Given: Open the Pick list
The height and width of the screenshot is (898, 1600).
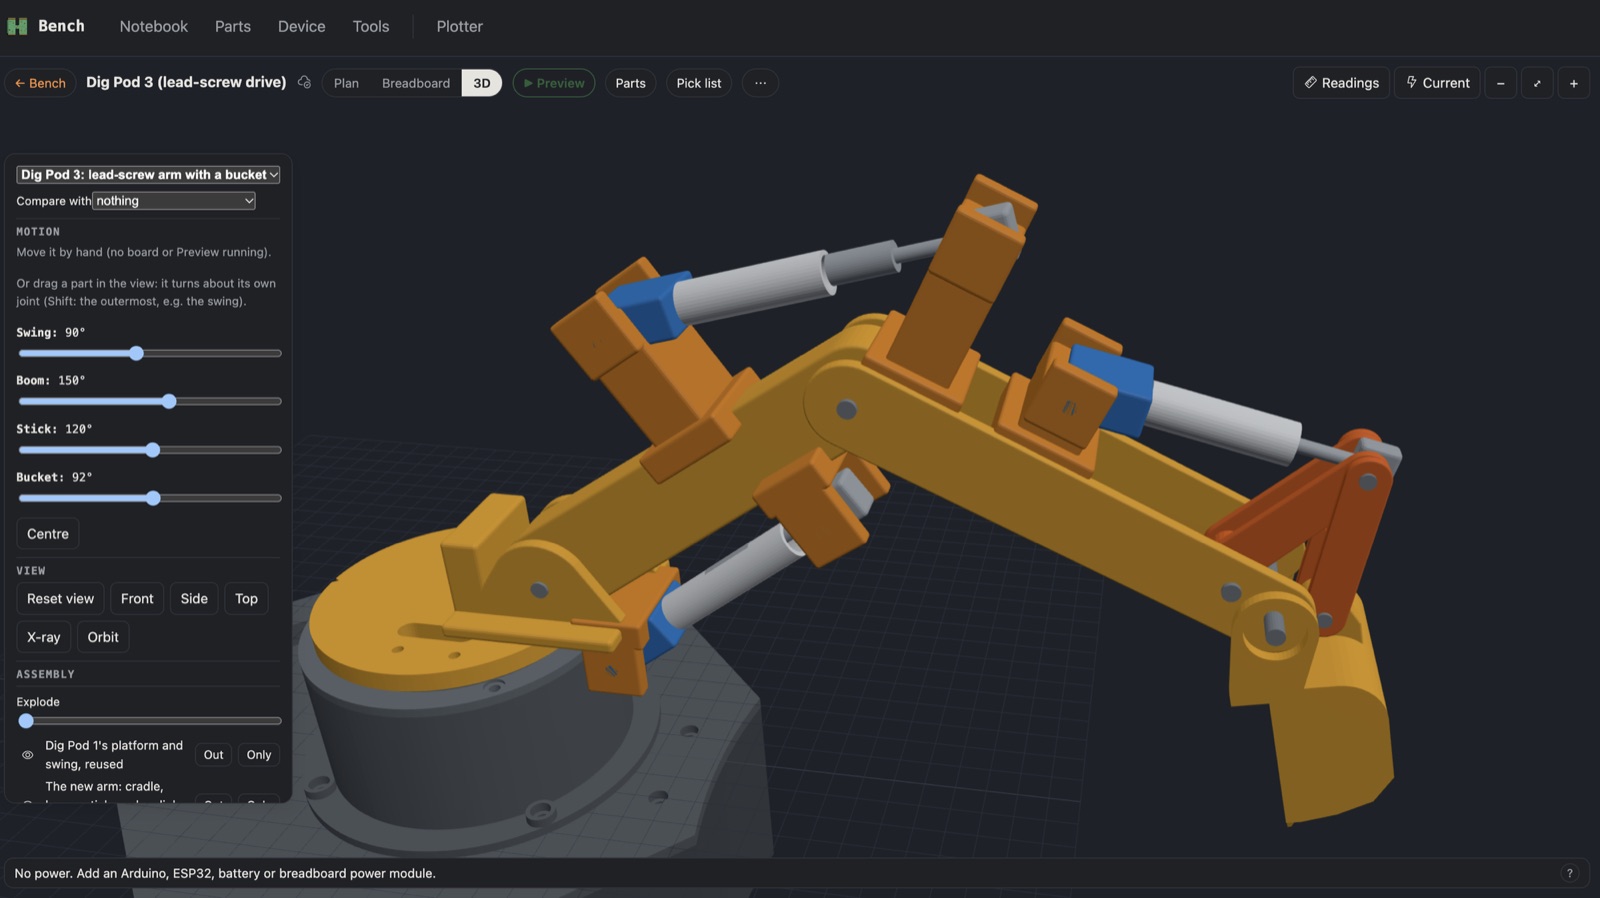Looking at the screenshot, I should pos(699,83).
